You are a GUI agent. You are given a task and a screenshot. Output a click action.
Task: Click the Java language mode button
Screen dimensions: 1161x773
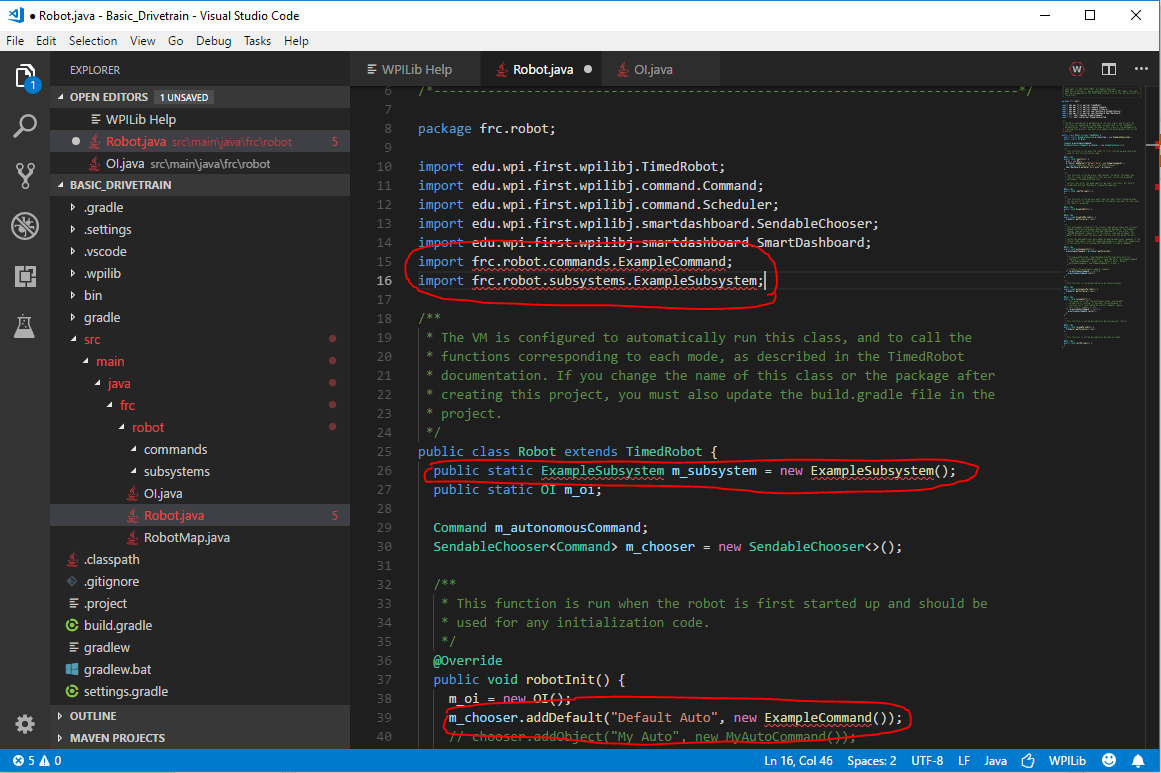click(x=995, y=761)
